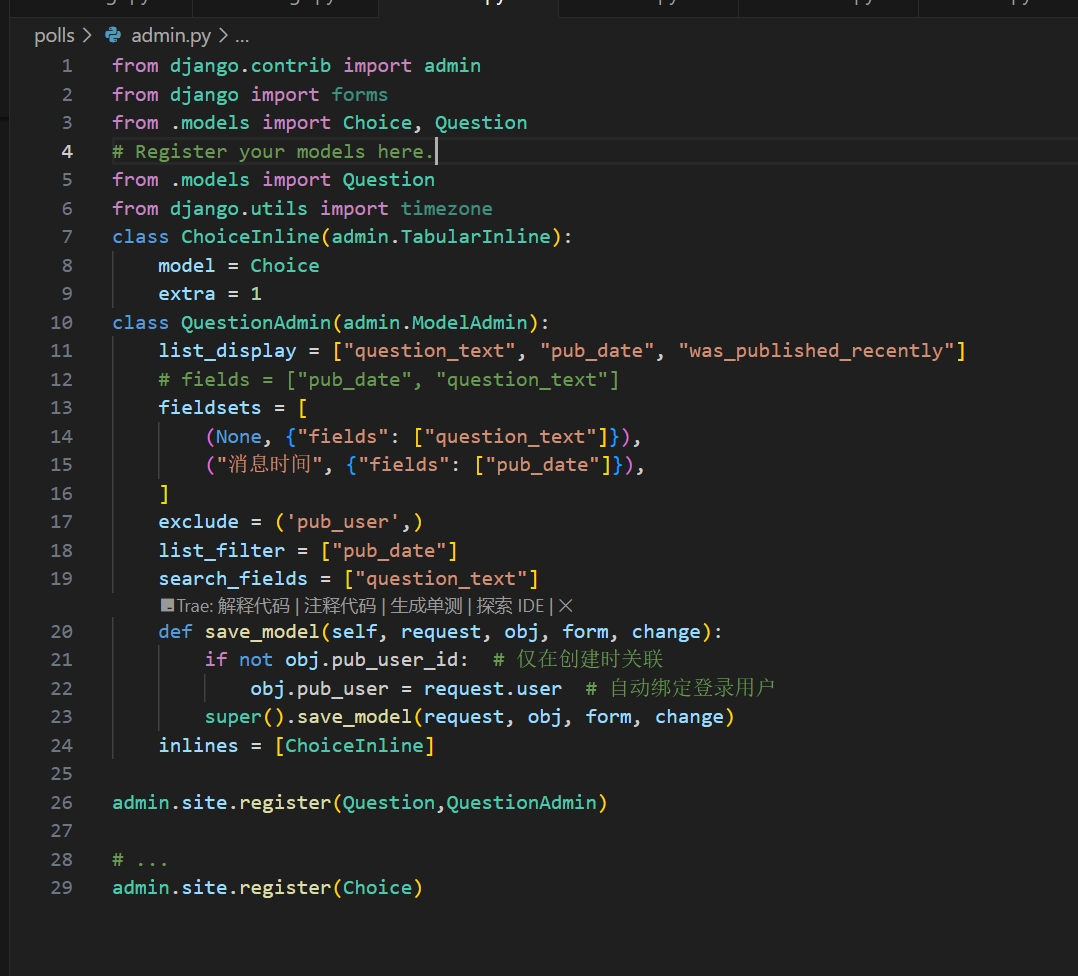Open the polls folder breadcrumb

tap(54, 35)
